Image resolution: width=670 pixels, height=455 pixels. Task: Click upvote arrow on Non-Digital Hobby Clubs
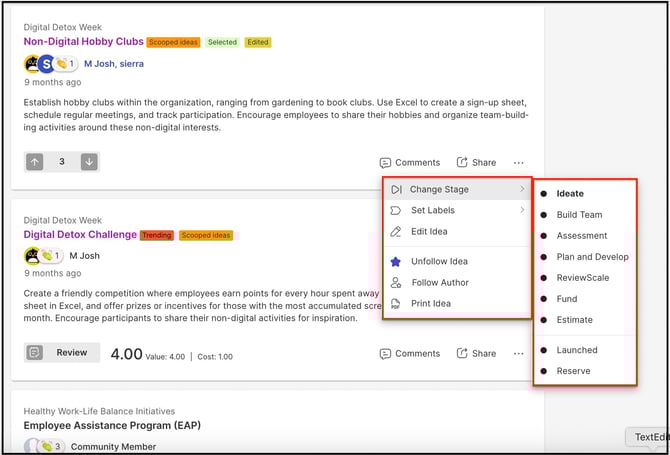coord(35,162)
